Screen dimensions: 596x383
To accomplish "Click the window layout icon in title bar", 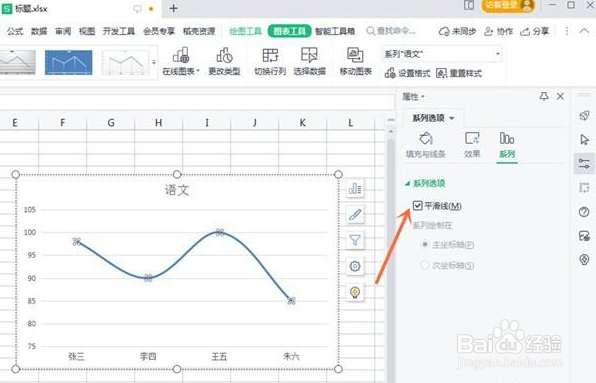I will click(469, 5).
